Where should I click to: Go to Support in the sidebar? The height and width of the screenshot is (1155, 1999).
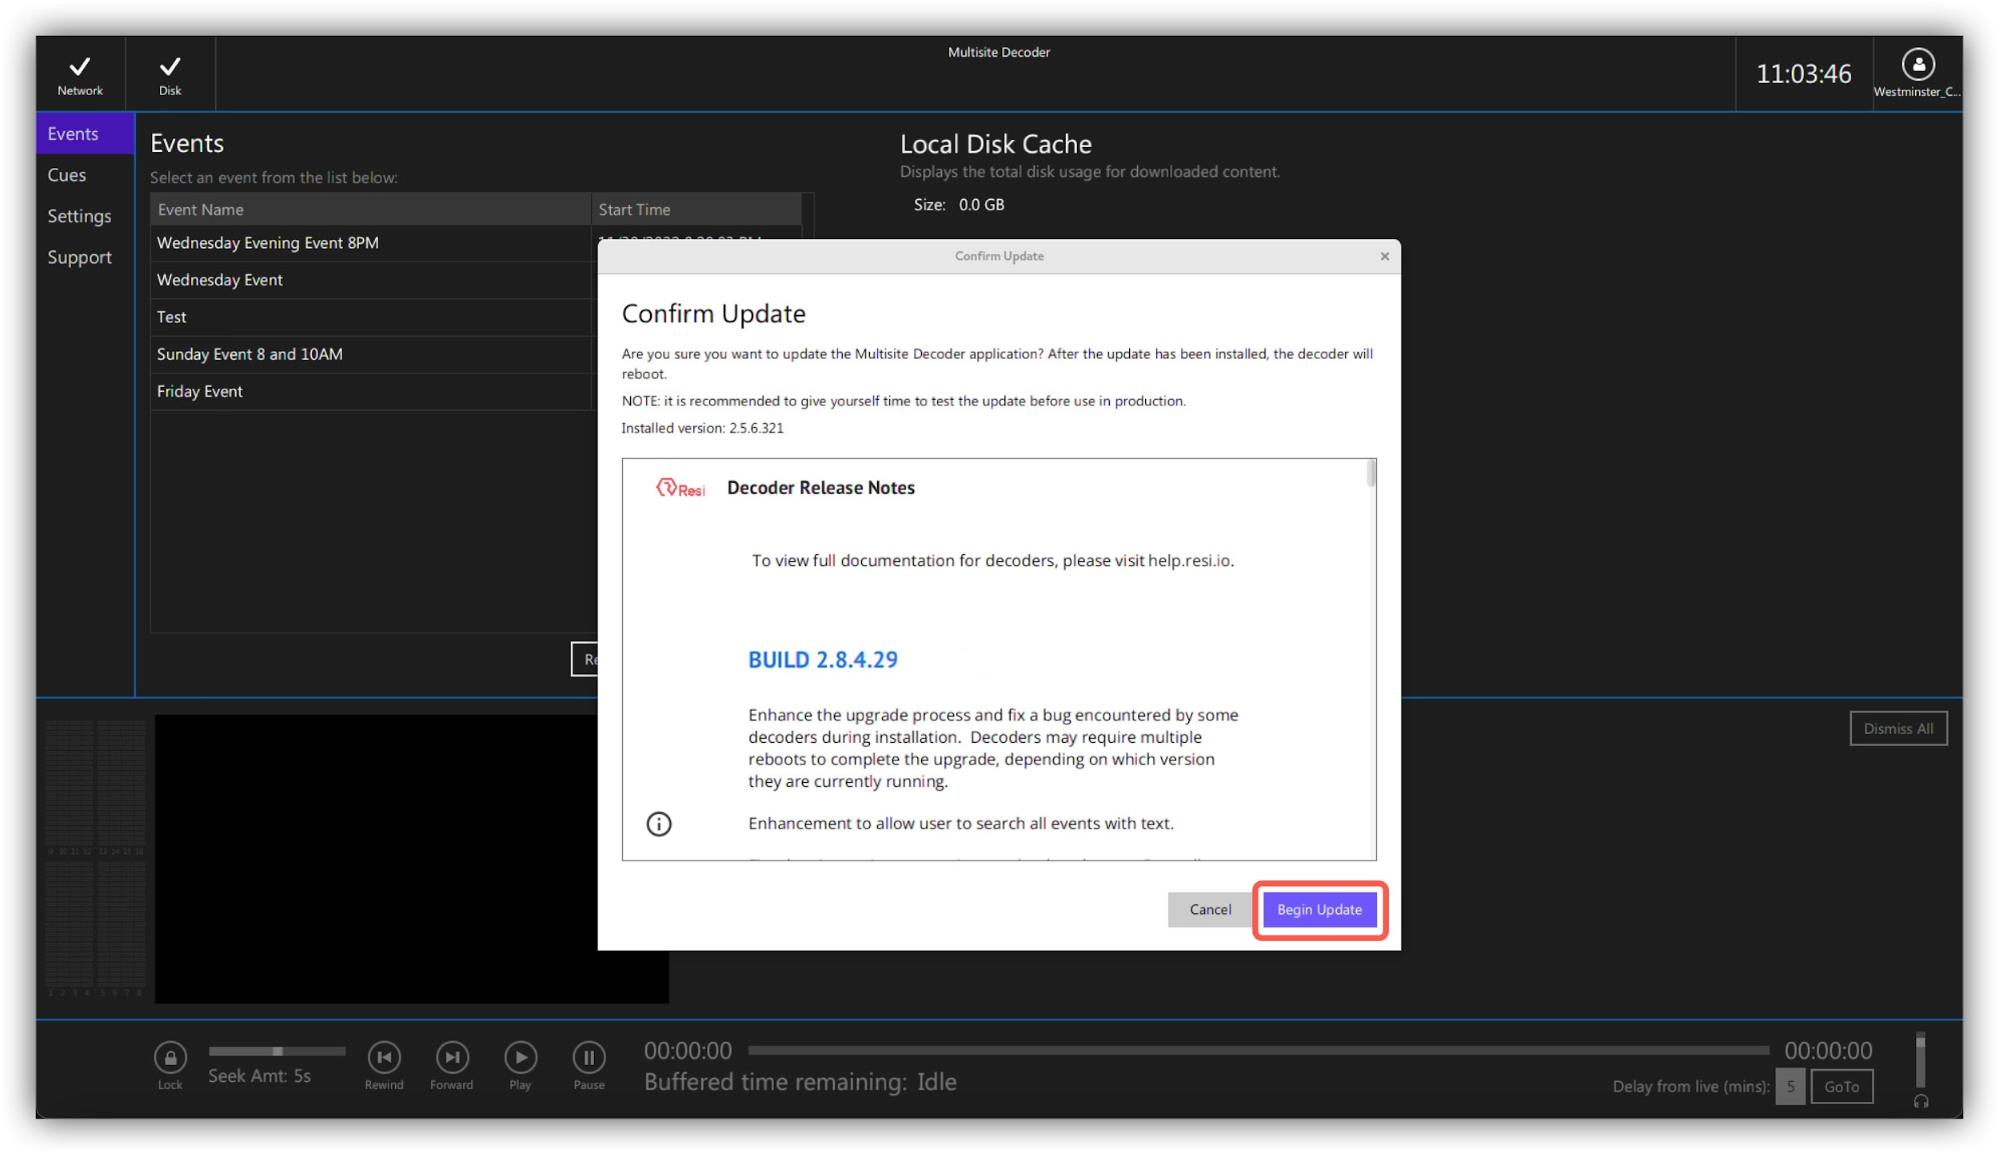(79, 257)
